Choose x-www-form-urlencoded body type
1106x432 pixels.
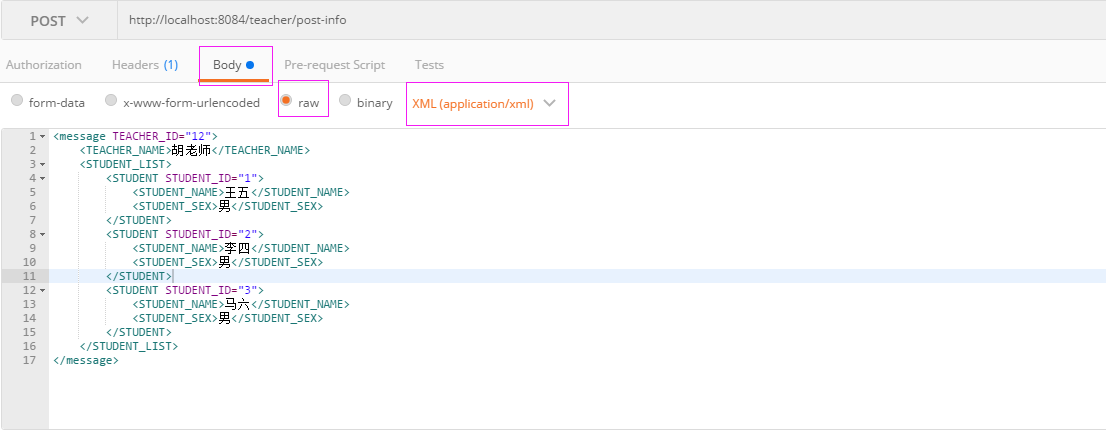pos(111,101)
